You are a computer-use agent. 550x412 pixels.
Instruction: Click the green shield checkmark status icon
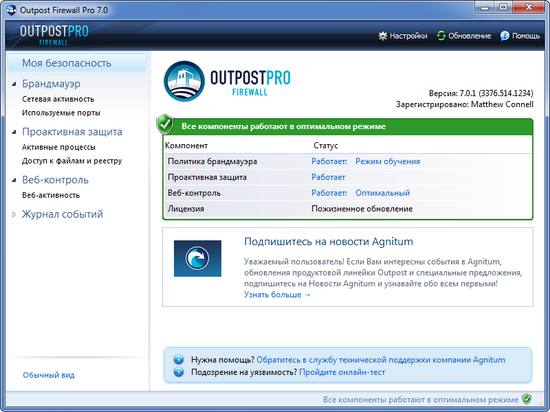point(165,124)
